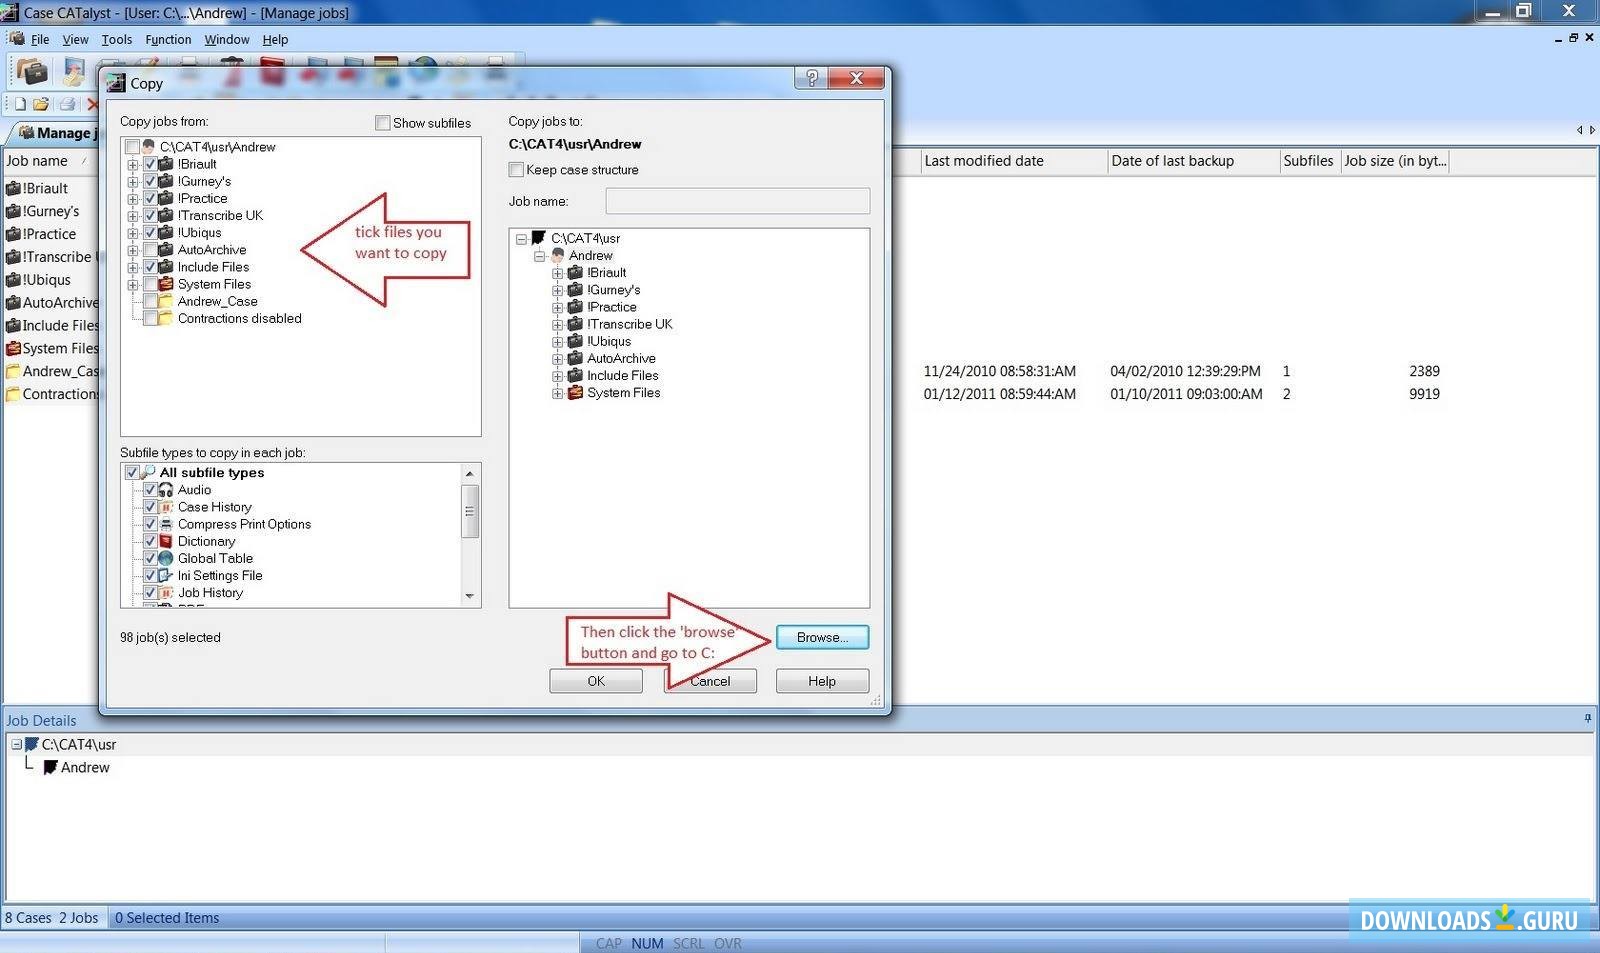Click the All subfile types magnifier icon
Image resolution: width=1600 pixels, height=953 pixels.
[148, 473]
